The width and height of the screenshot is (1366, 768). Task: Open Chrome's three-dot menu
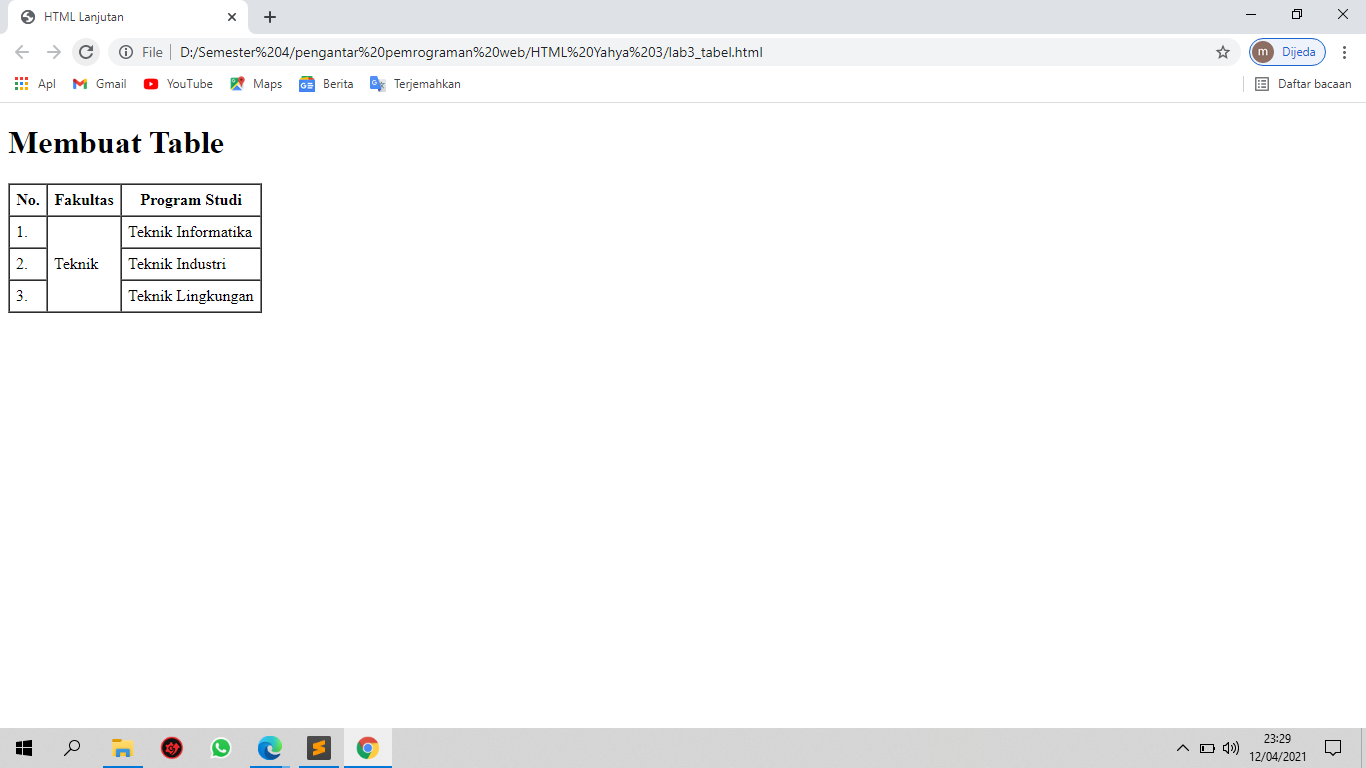click(x=1346, y=52)
